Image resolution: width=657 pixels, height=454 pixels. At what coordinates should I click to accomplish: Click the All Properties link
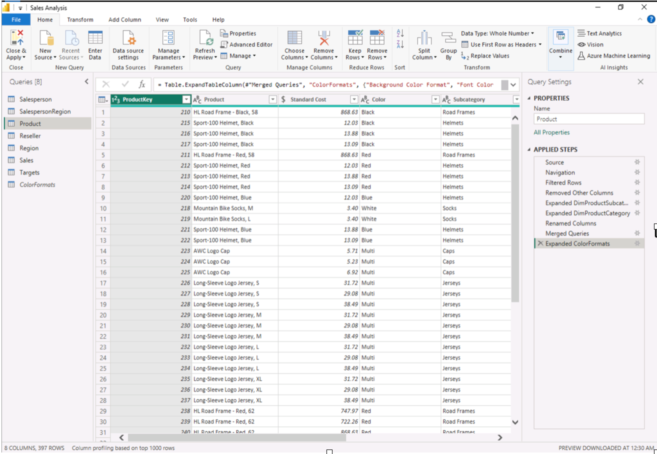pyautogui.click(x=551, y=132)
